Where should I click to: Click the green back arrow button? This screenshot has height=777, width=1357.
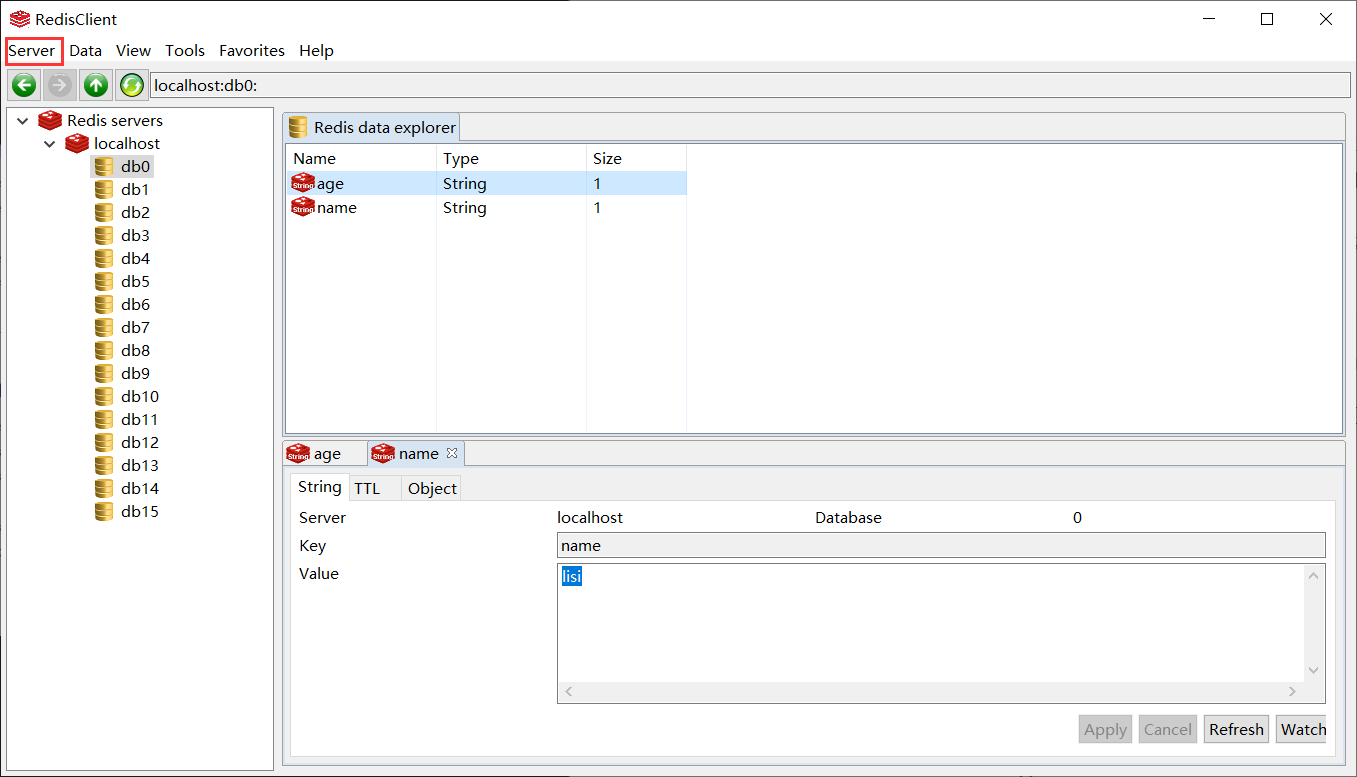coord(25,85)
